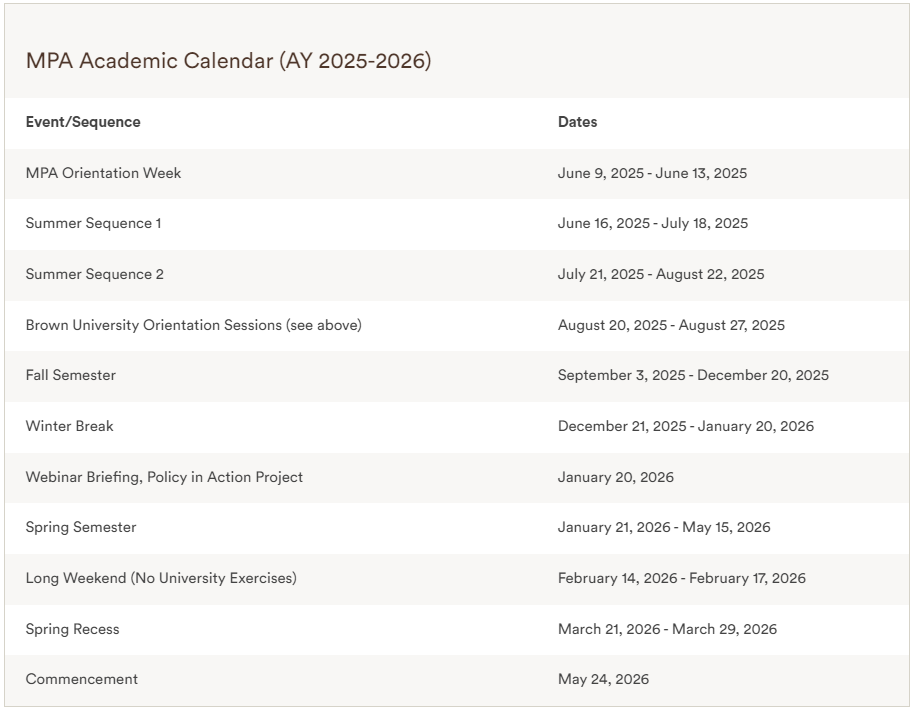Click the 'Spring Recess' row label
Image resolution: width=915 pixels, height=714 pixels.
point(72,629)
